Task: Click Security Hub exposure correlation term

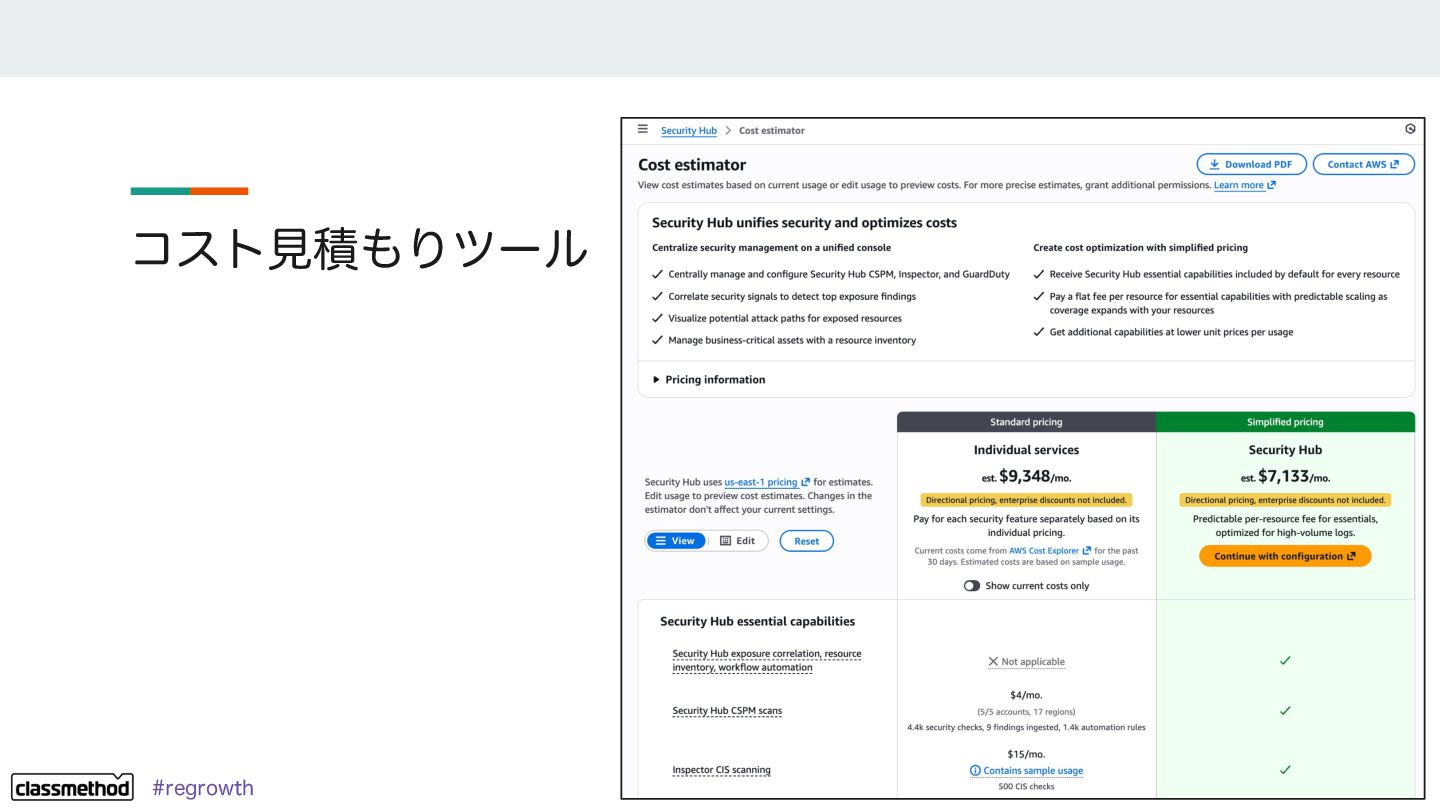Action: 766,661
